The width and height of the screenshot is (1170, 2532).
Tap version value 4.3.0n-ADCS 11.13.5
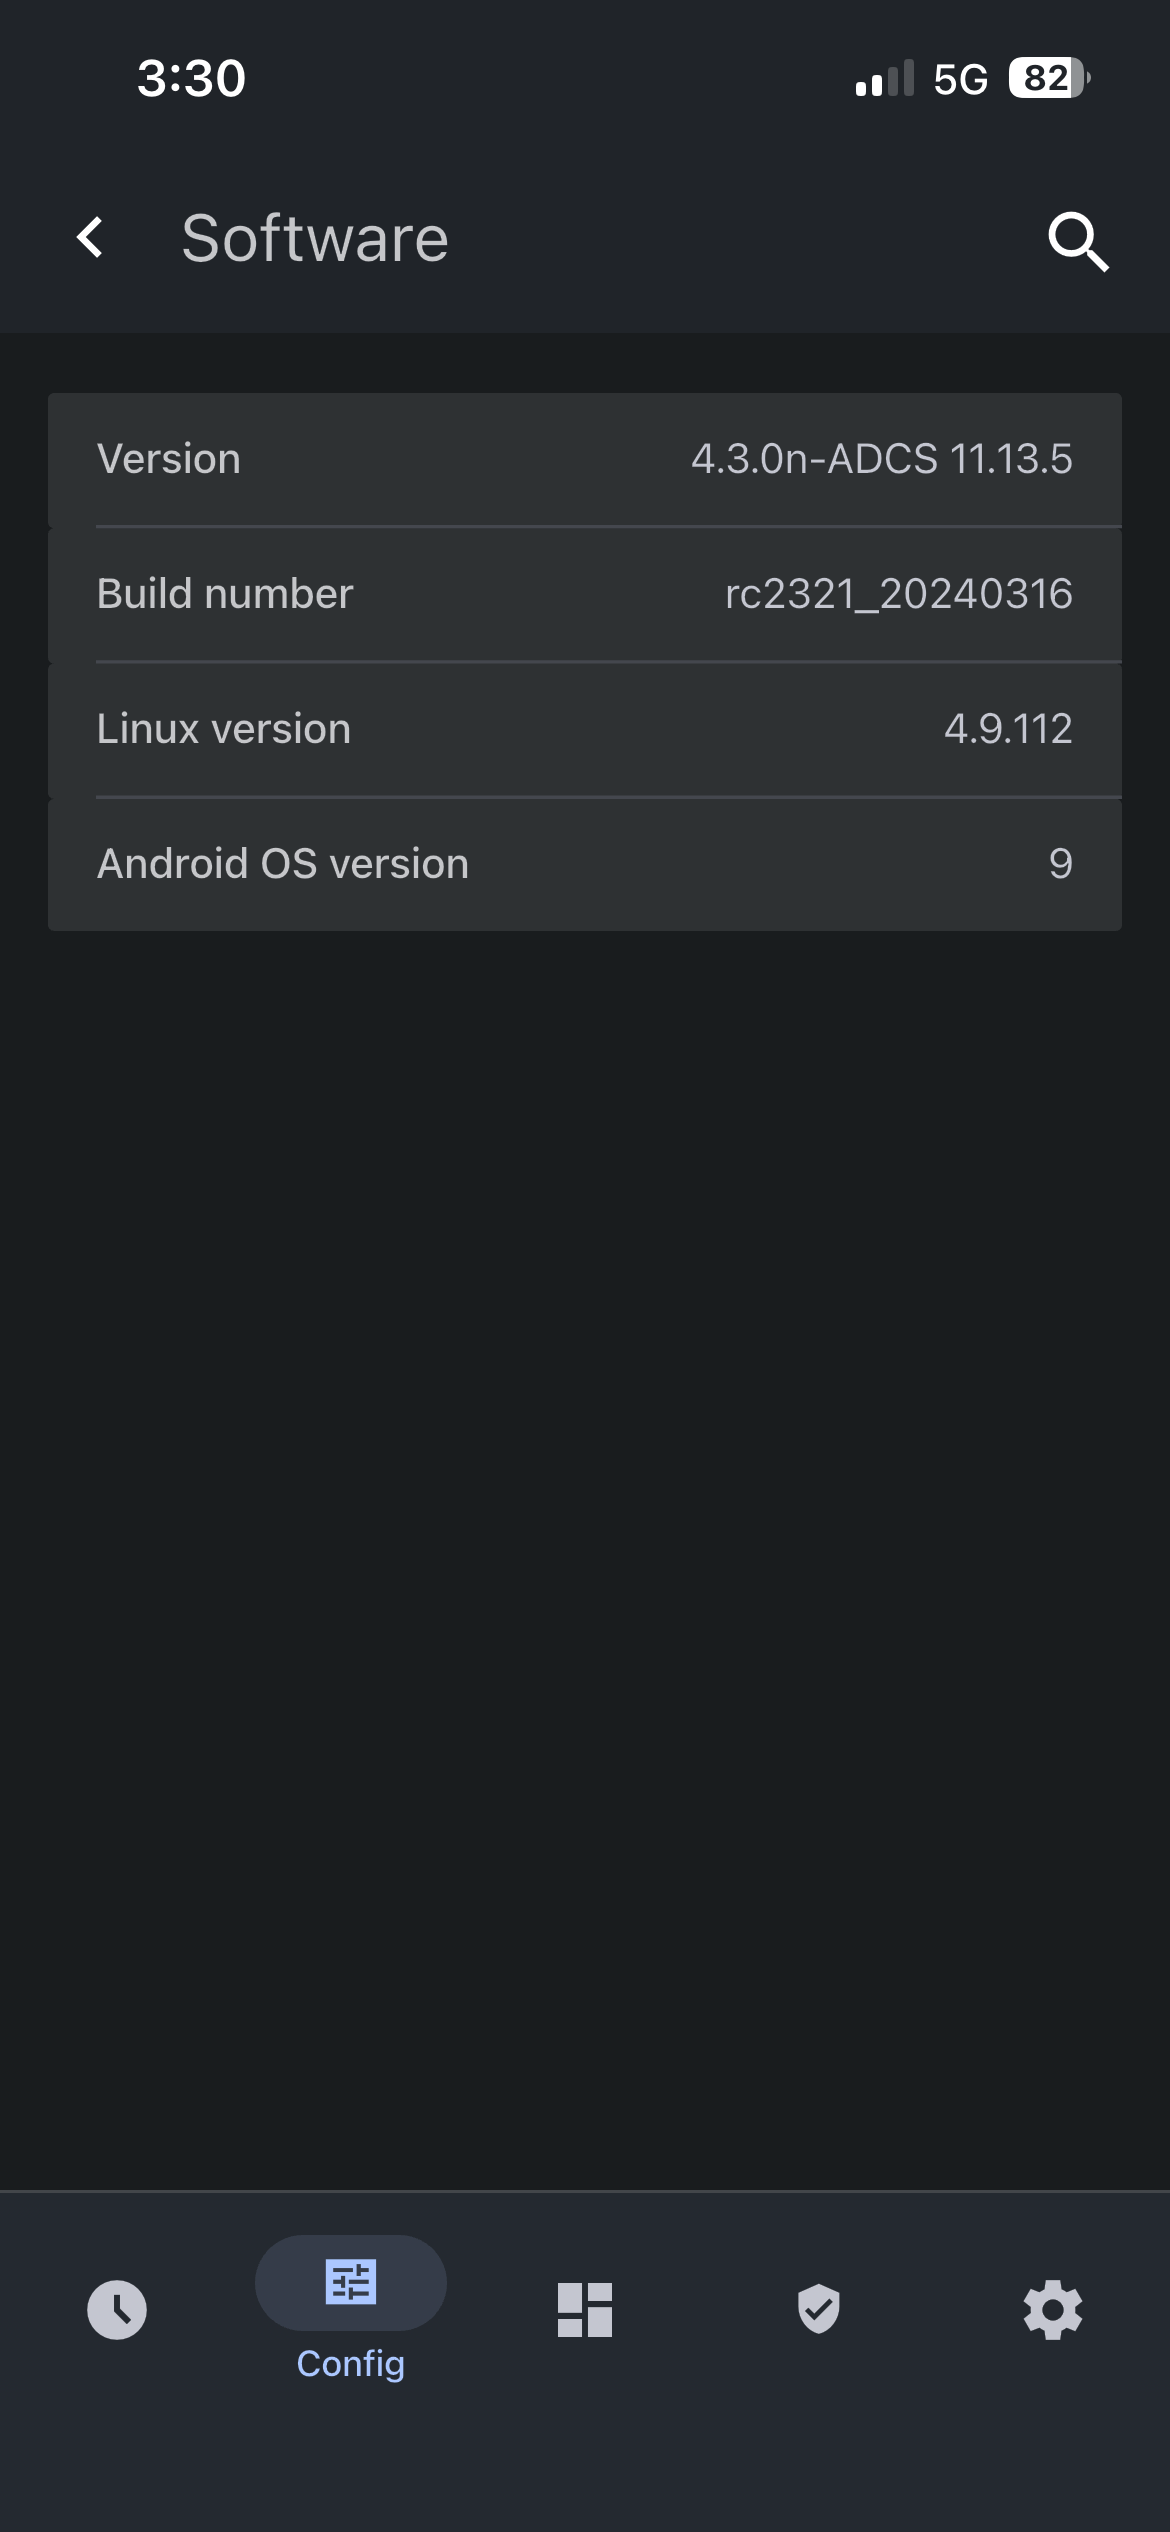point(881,459)
